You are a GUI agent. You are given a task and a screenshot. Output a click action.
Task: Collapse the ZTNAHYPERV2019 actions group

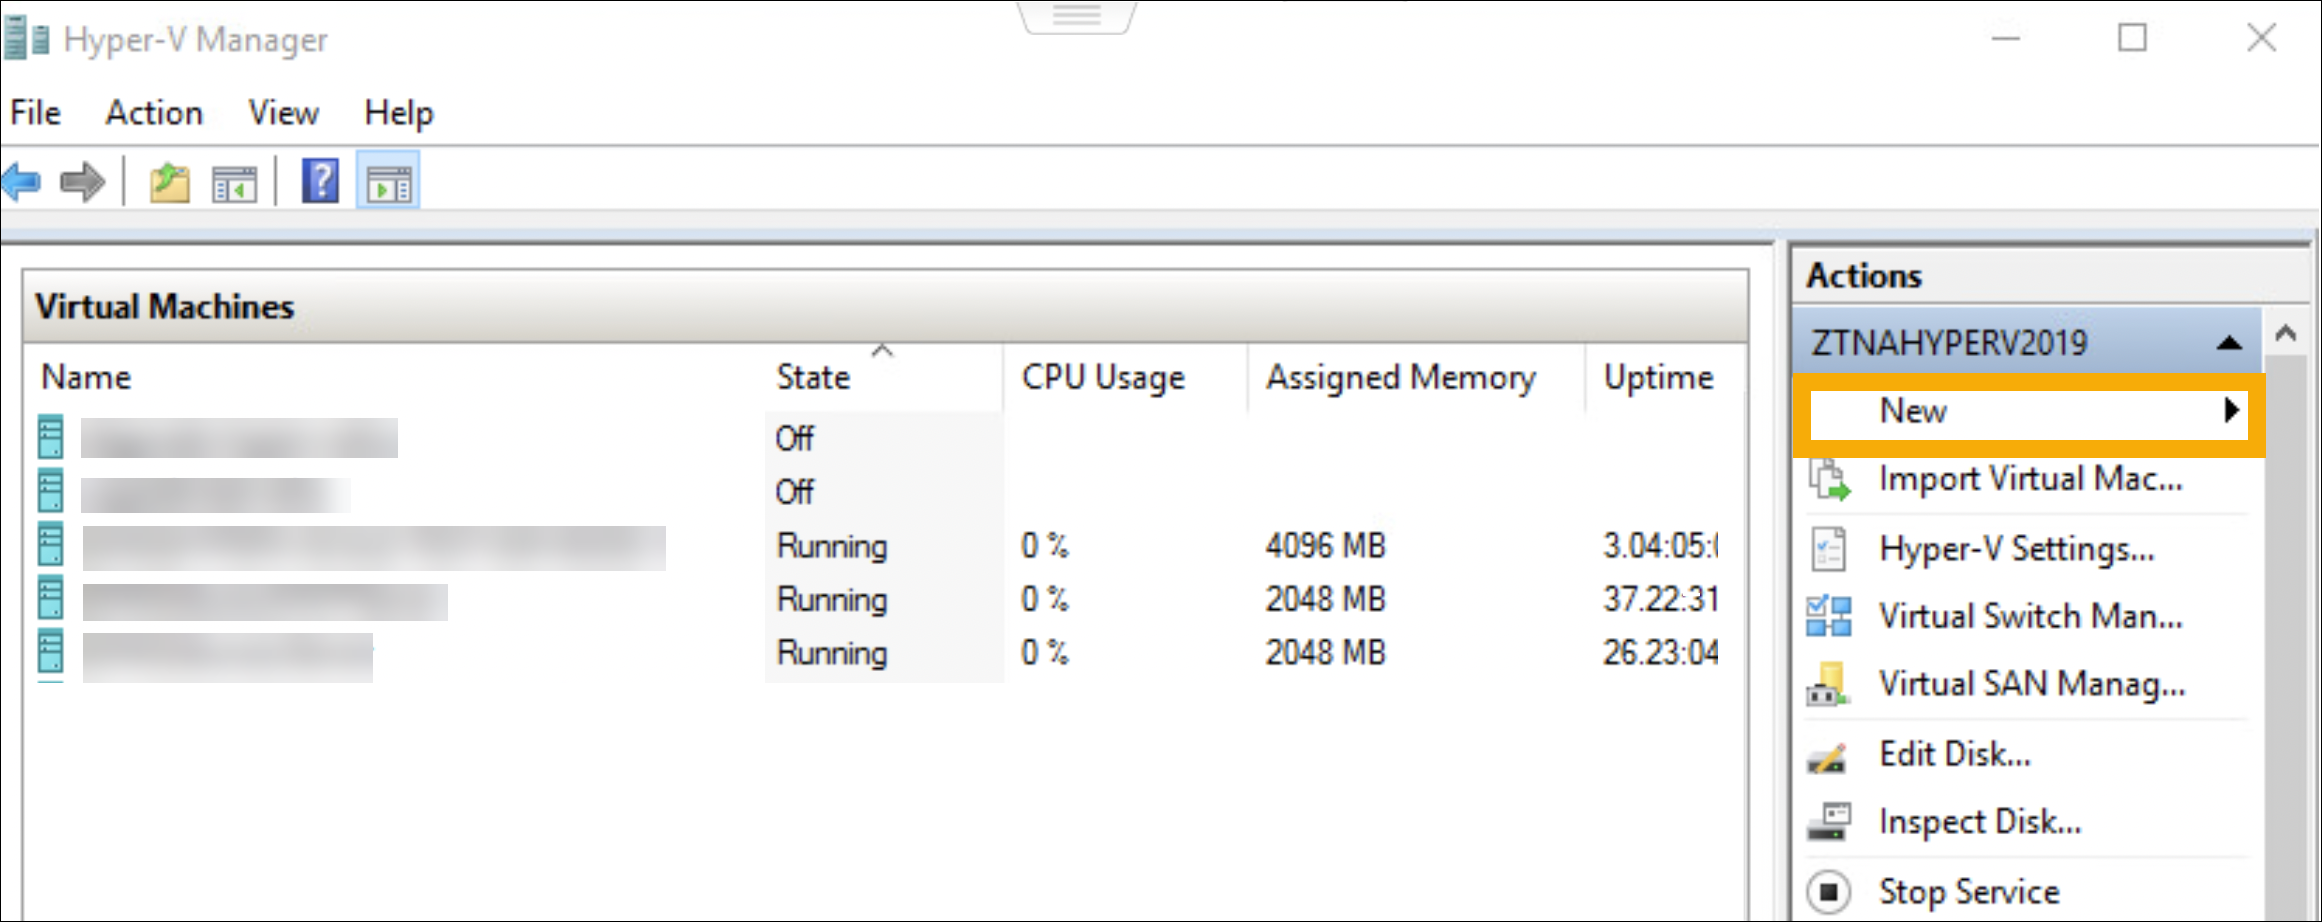[x=2231, y=342]
